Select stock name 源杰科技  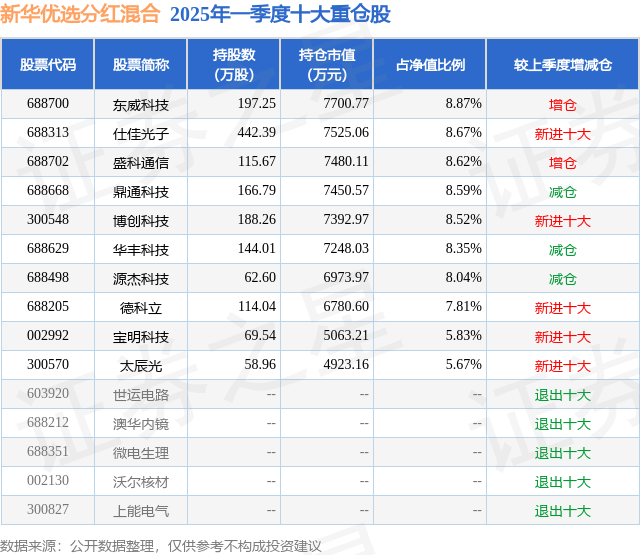141,279
